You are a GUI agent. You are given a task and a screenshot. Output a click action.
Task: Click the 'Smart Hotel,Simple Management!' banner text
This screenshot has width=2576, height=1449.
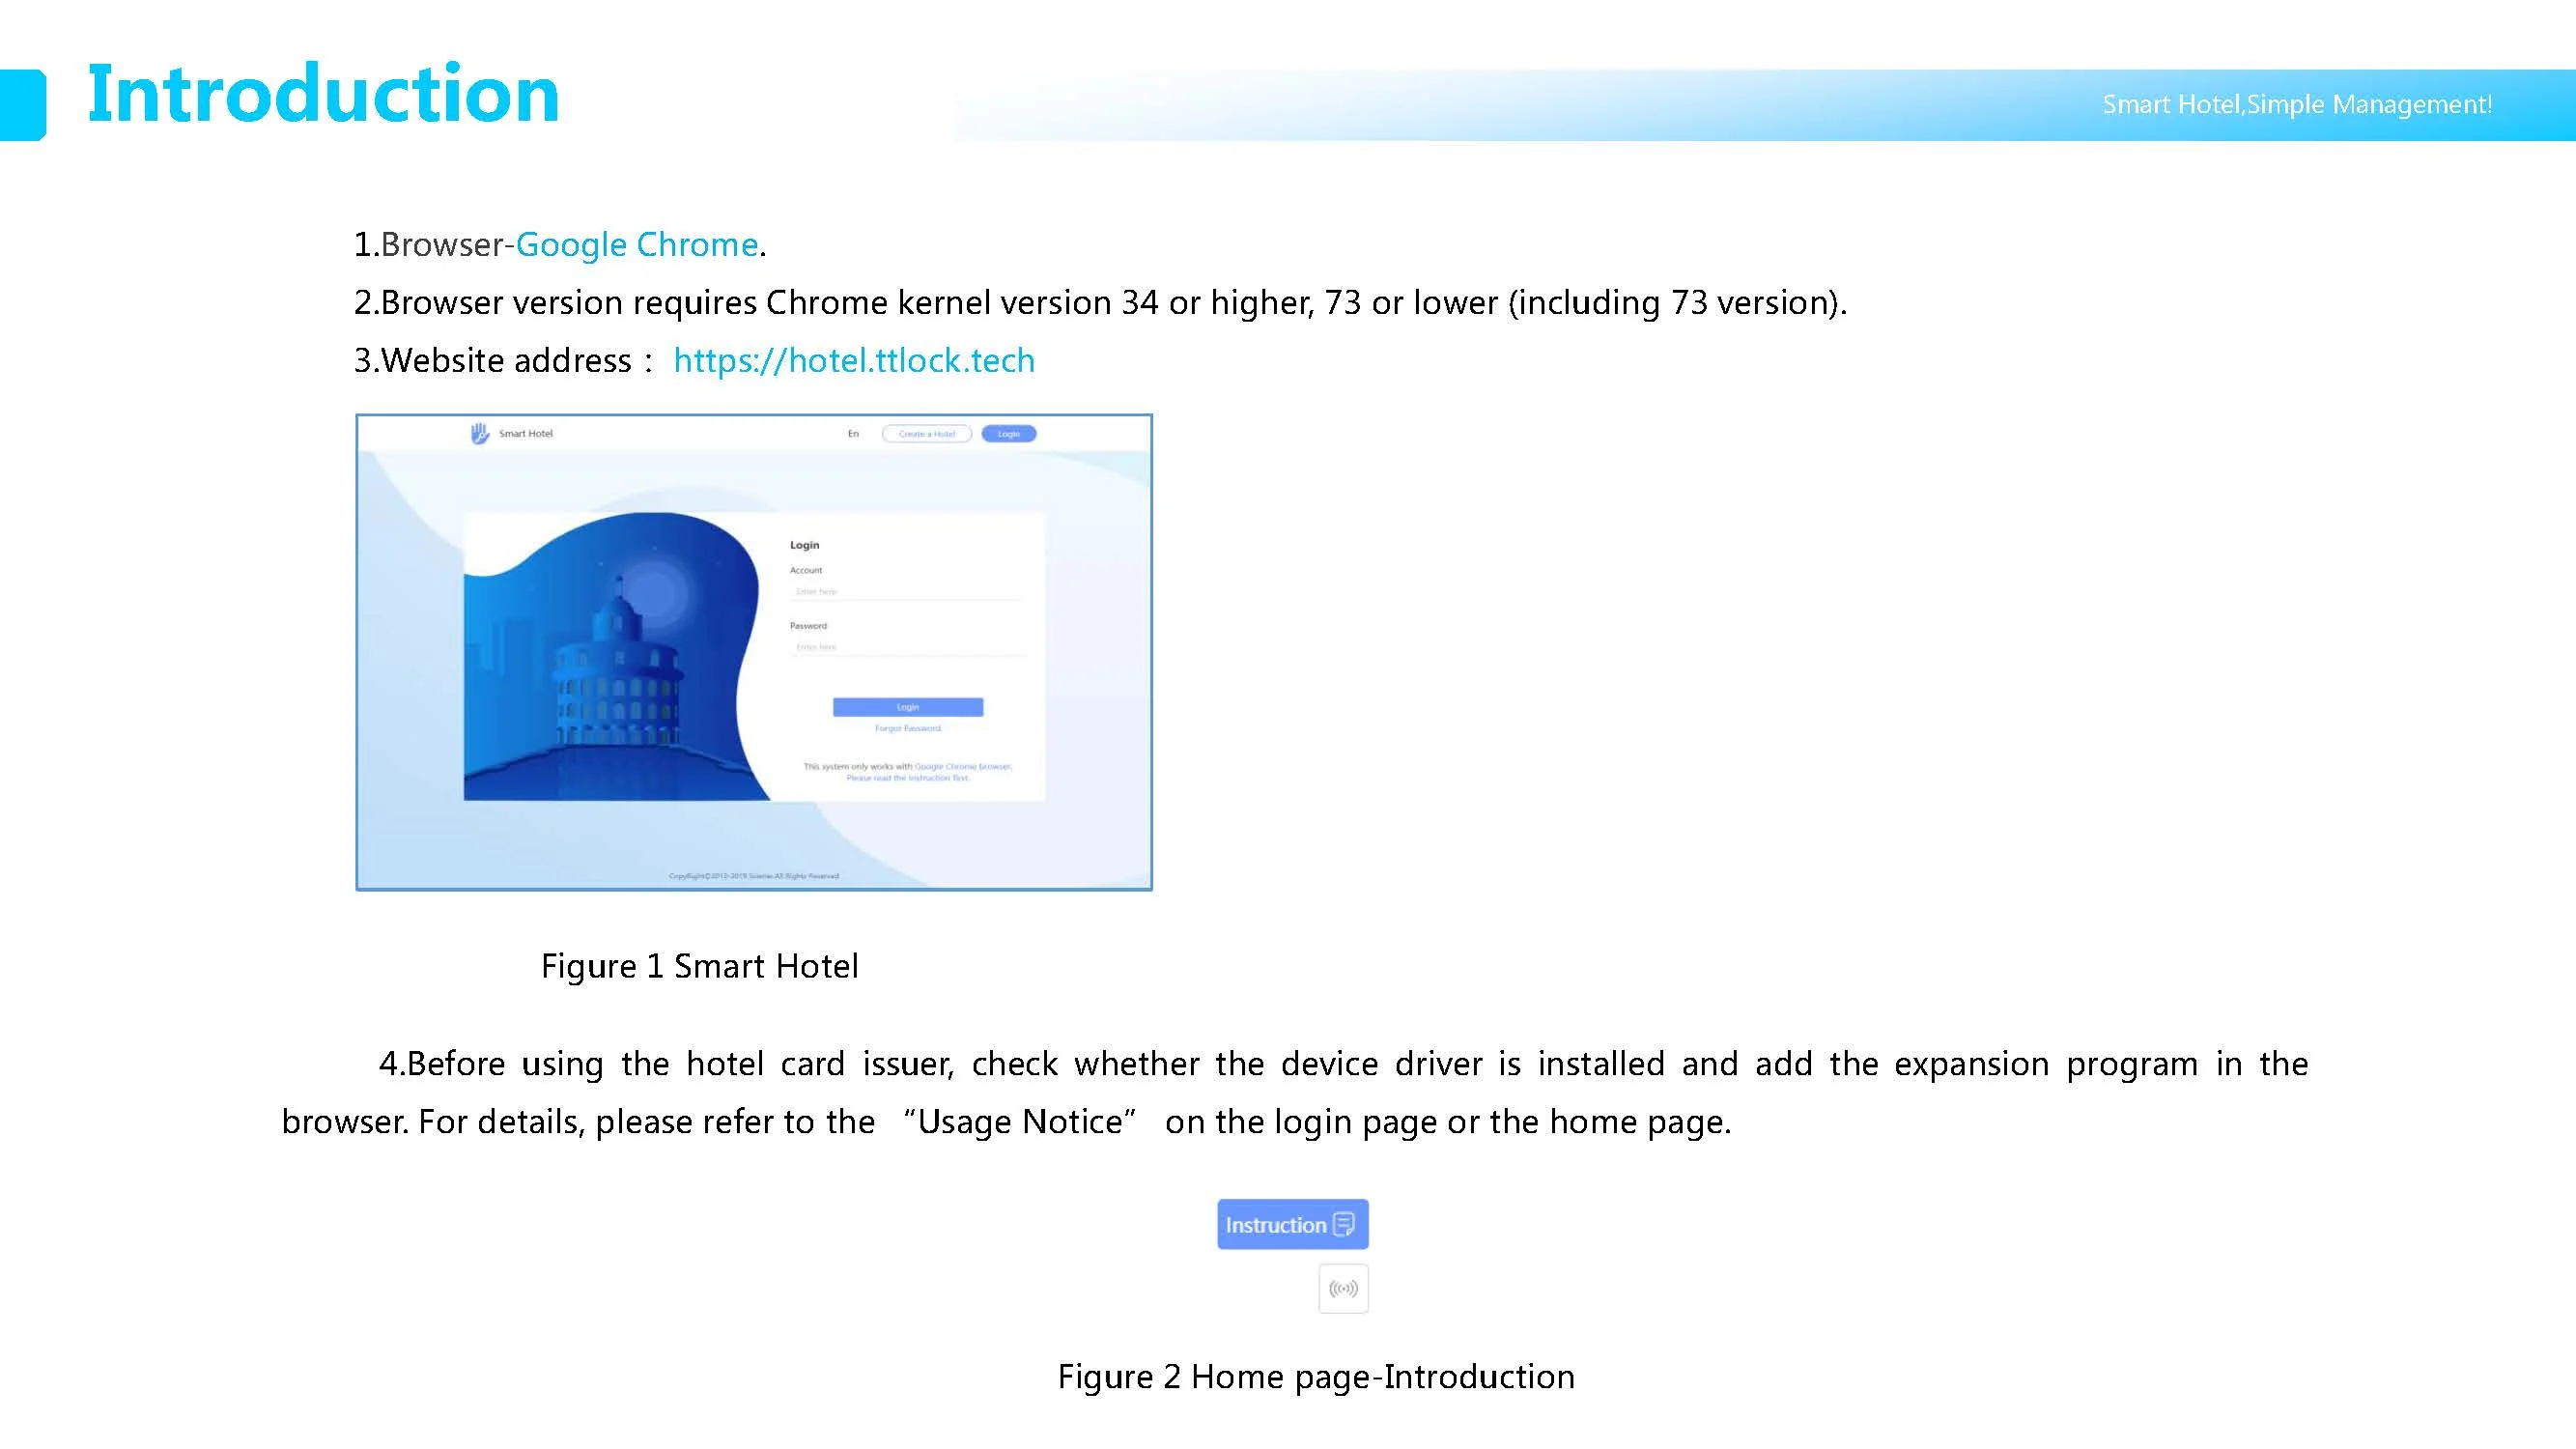(2296, 105)
